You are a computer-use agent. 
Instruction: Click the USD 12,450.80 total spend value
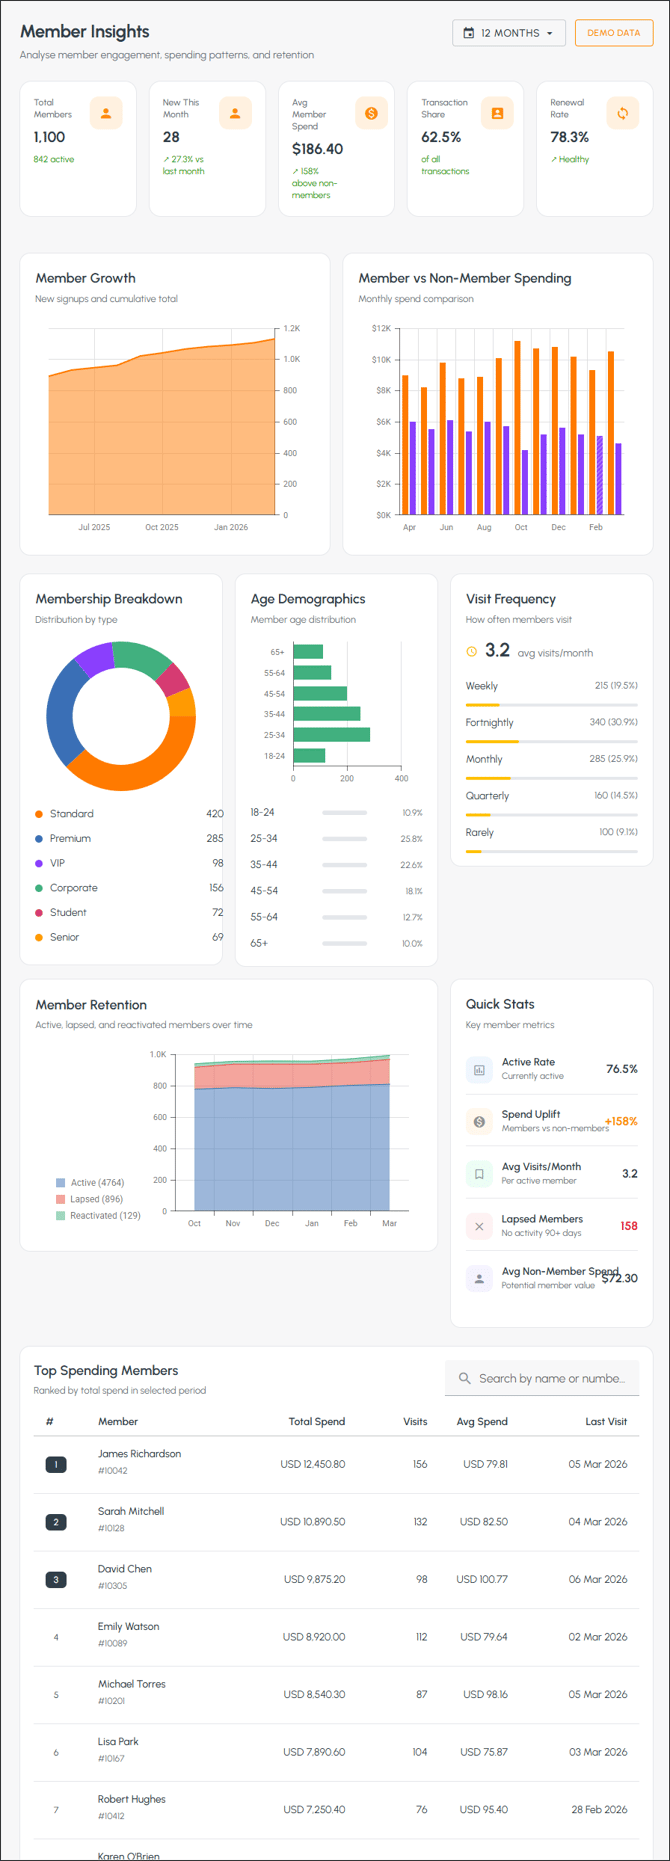click(x=313, y=1464)
